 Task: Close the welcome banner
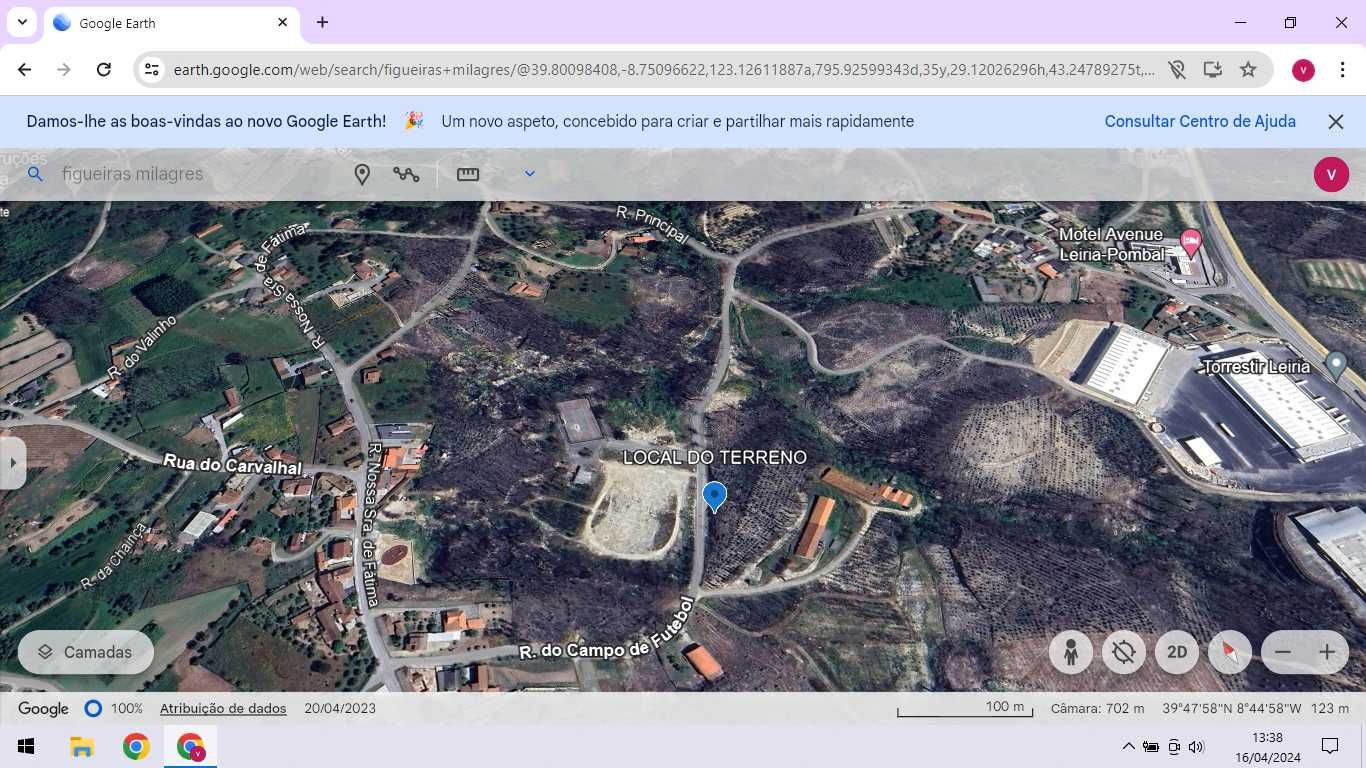tap(1336, 121)
